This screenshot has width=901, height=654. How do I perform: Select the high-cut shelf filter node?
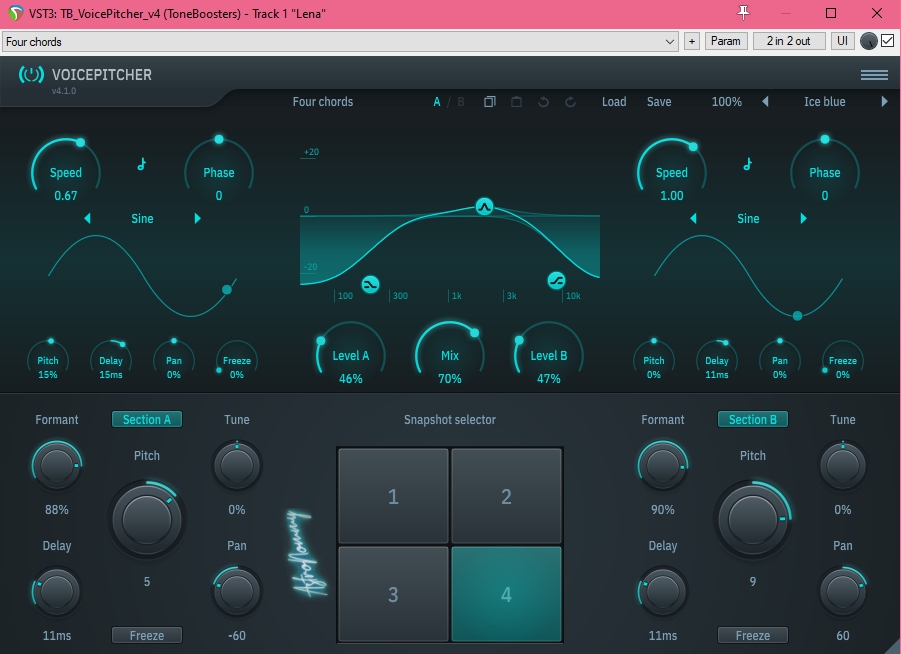click(556, 280)
